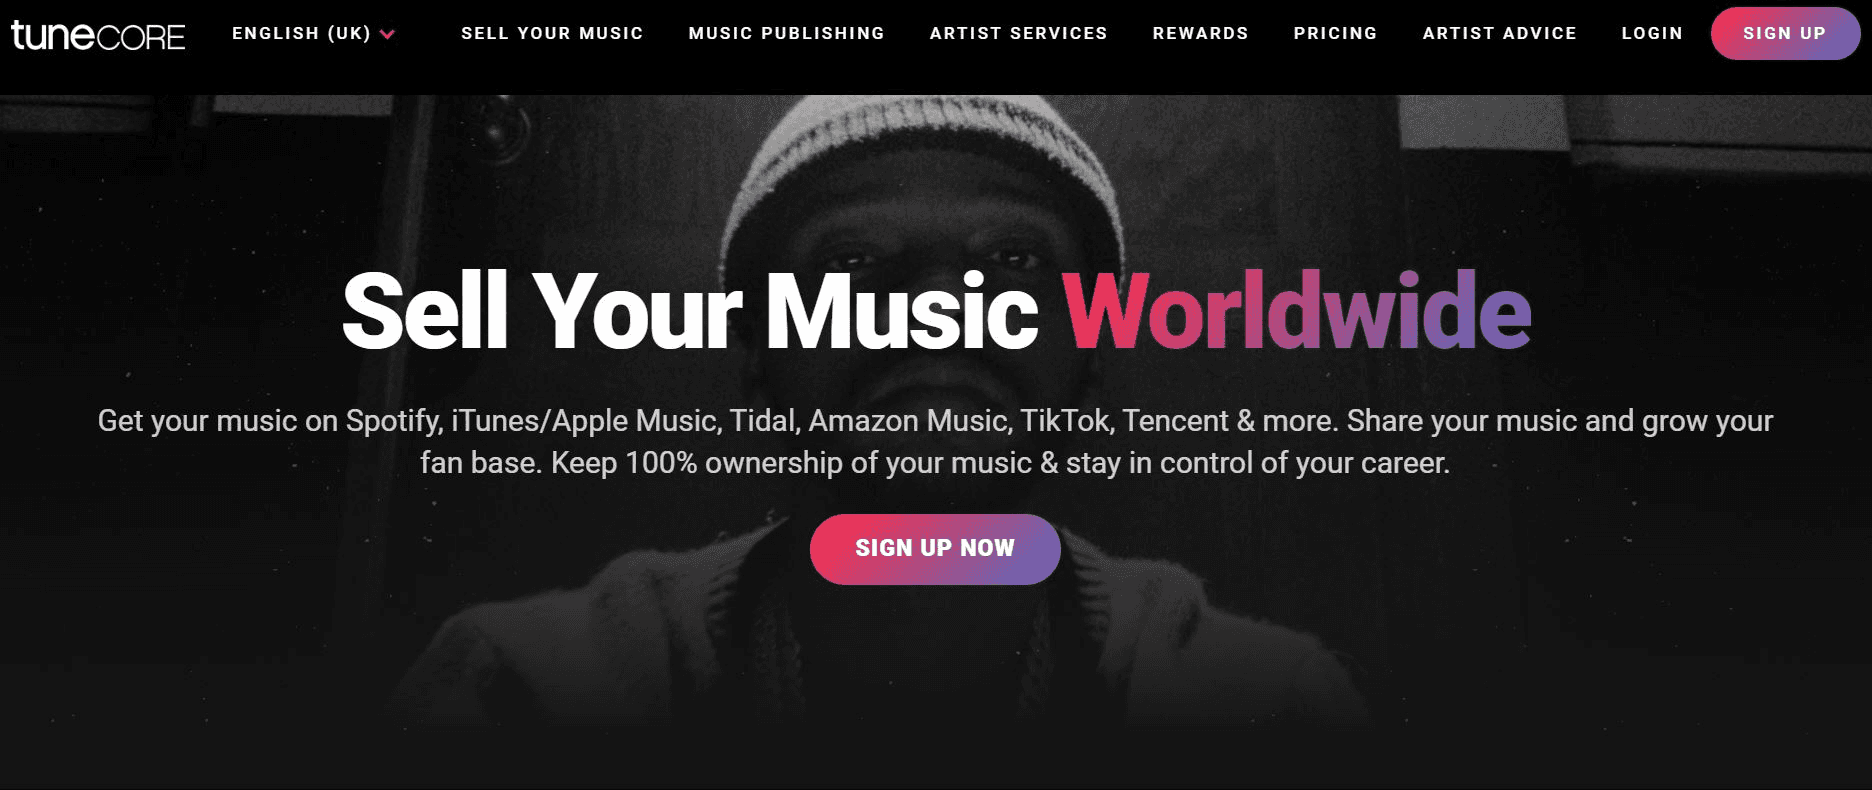Click the Sign Up Now button
The height and width of the screenshot is (790, 1872).
point(935,549)
